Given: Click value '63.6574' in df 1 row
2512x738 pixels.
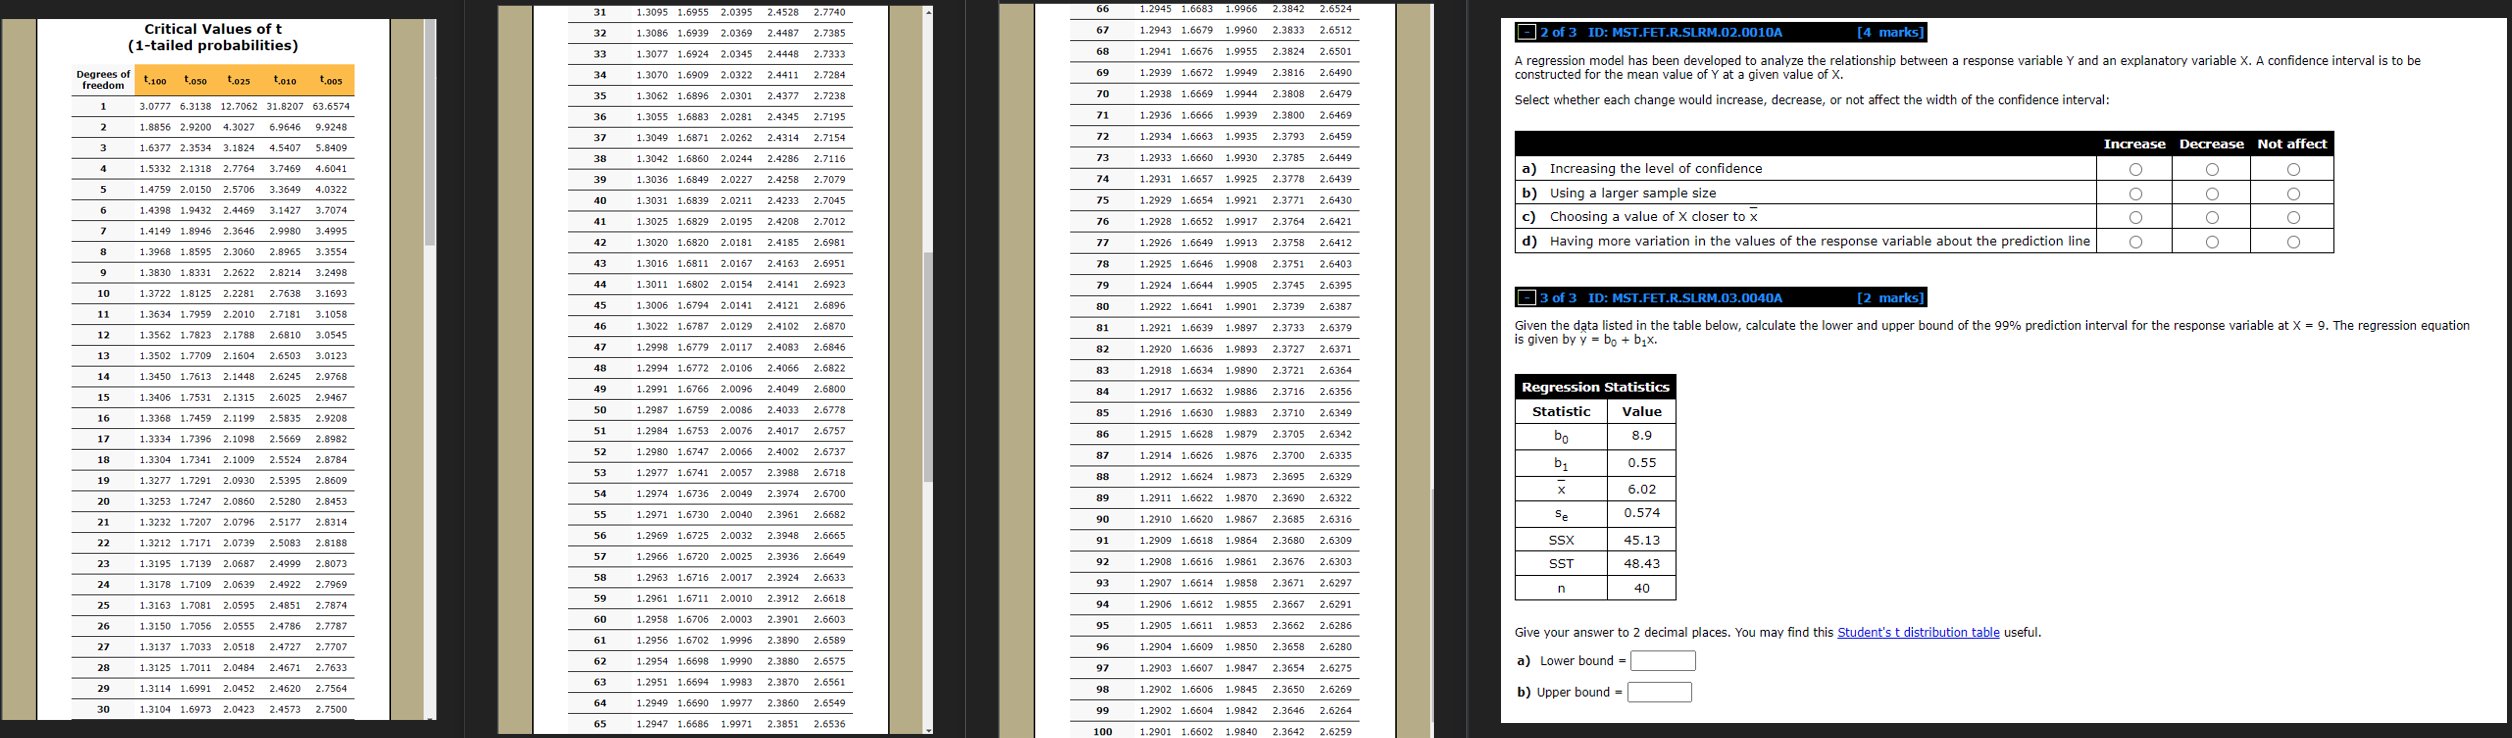Looking at the screenshot, I should tap(331, 106).
